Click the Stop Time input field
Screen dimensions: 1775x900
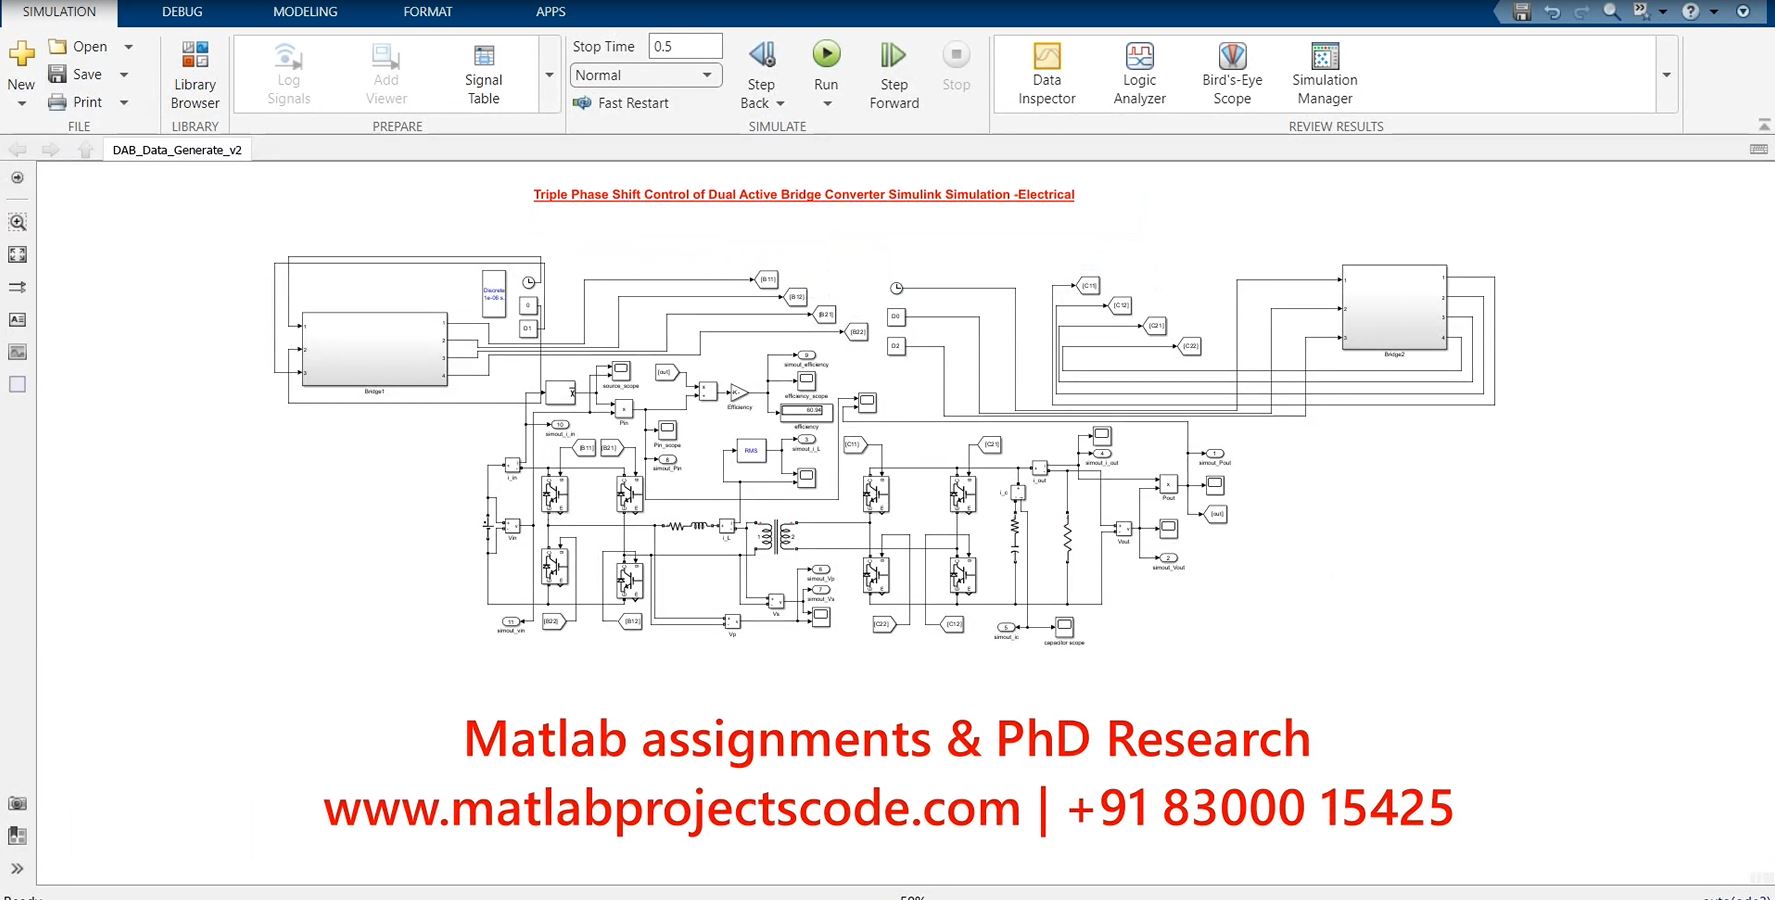click(685, 47)
